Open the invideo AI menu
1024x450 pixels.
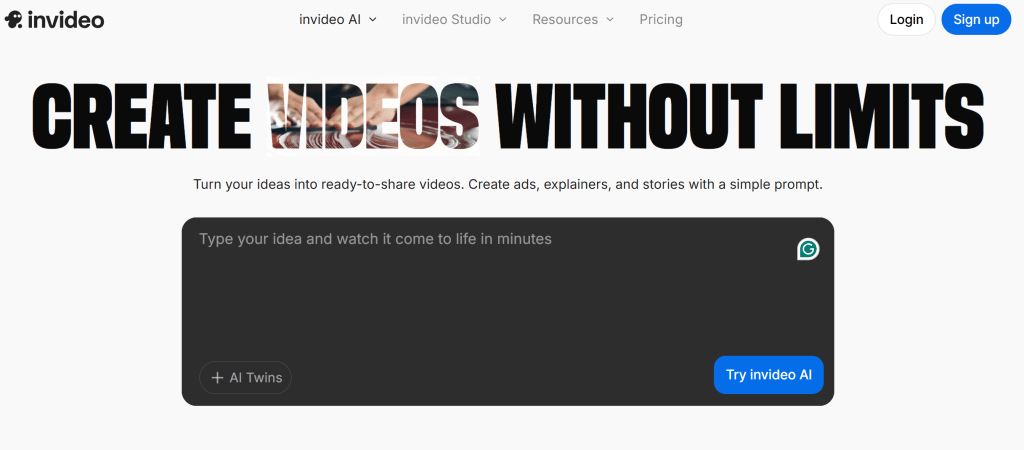click(330, 19)
